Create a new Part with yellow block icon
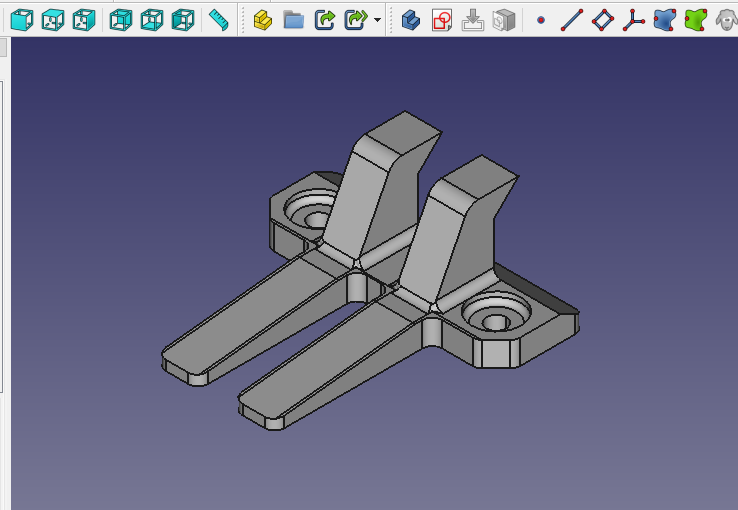 coord(263,19)
